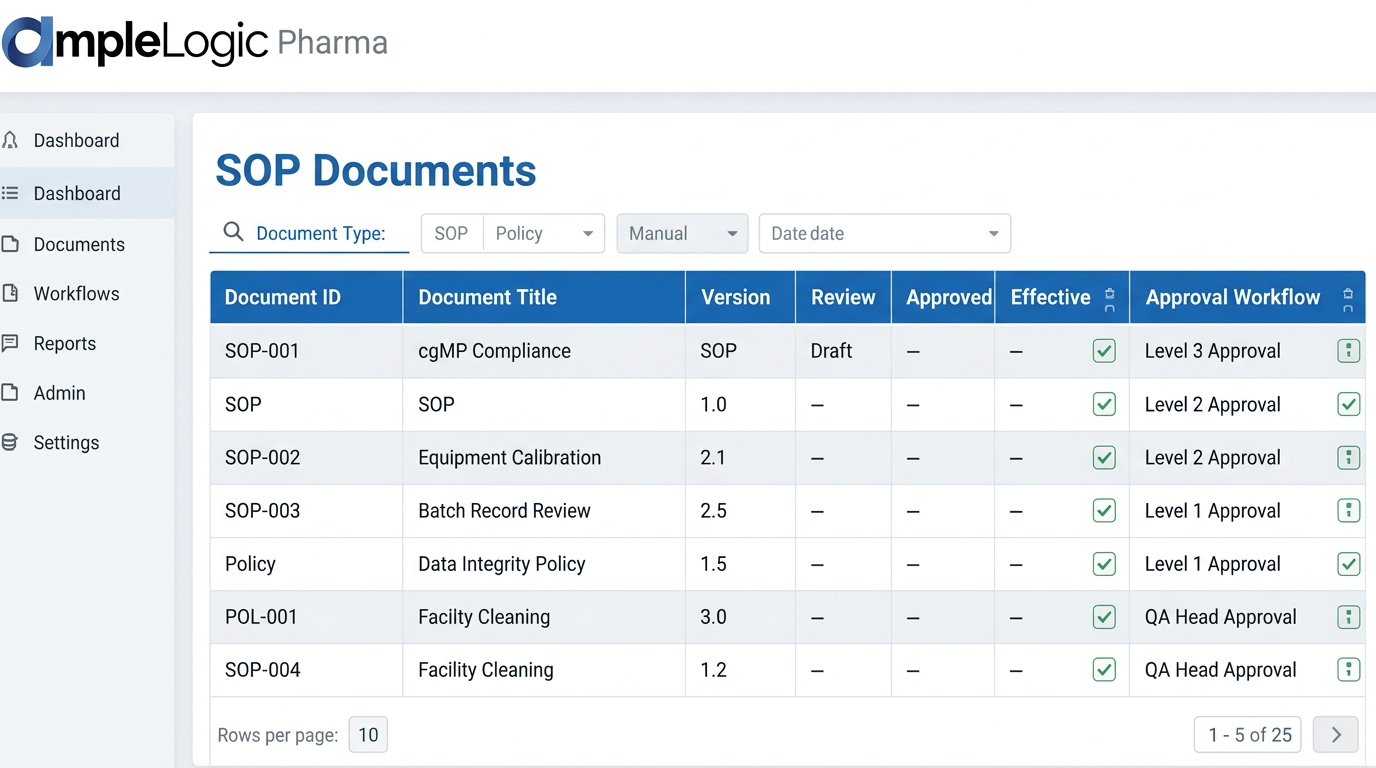Expand the Policy document type dropdown
The height and width of the screenshot is (768, 1376).
click(x=587, y=234)
